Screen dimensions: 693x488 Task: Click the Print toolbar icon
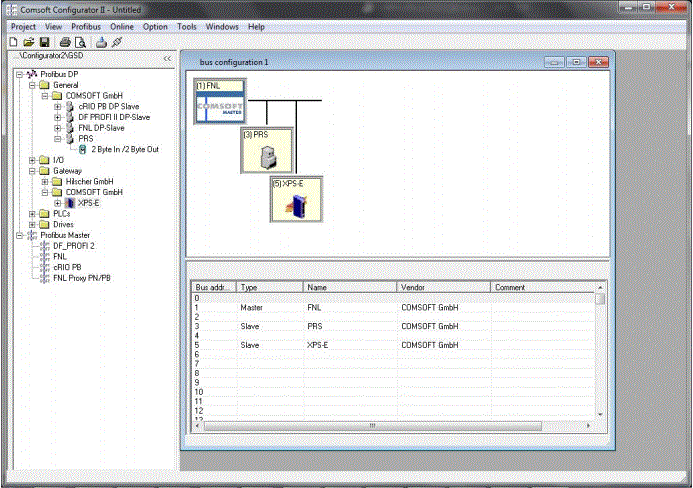pos(65,42)
